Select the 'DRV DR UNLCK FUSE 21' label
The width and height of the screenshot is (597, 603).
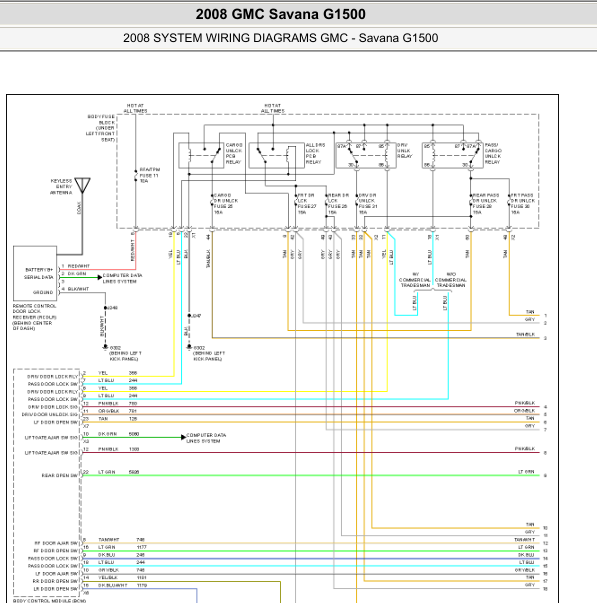point(368,204)
